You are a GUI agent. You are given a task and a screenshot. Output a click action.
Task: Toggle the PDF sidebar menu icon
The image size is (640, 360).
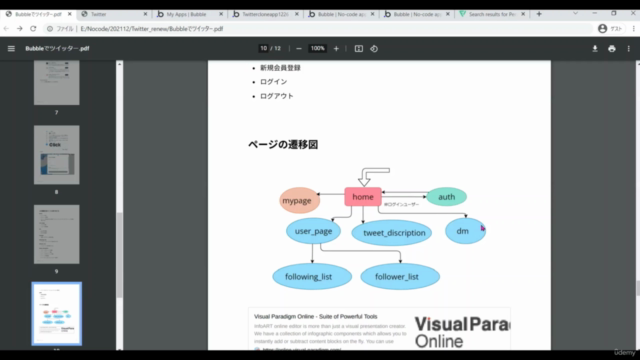tap(11, 49)
